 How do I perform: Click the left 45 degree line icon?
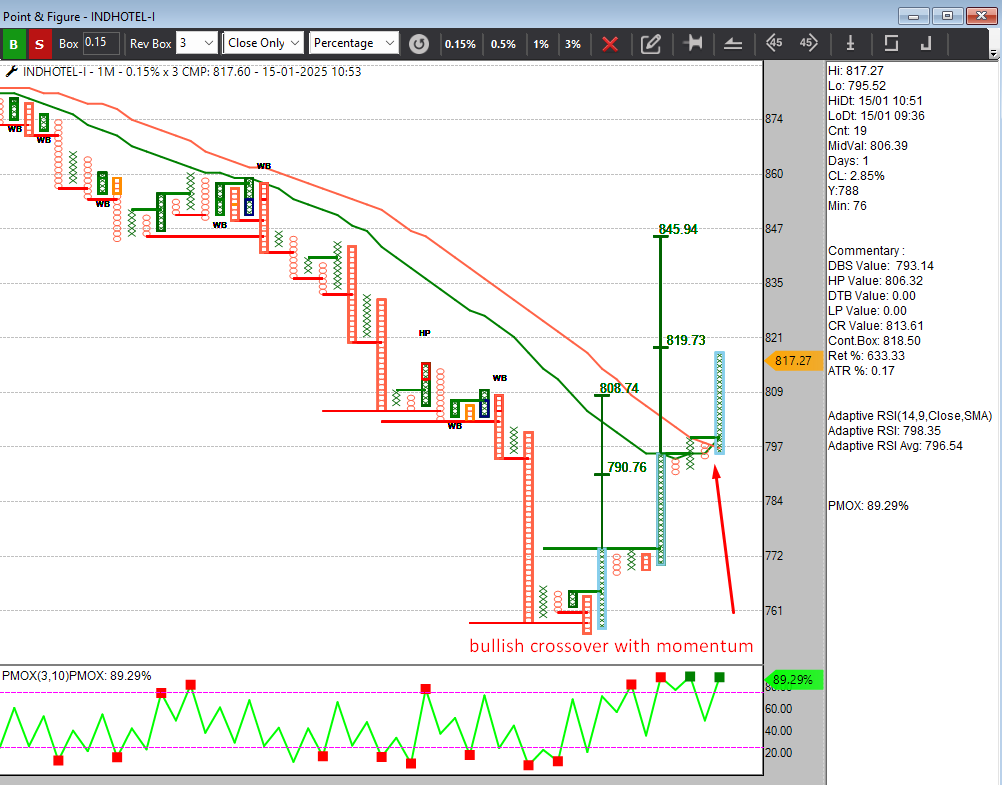[774, 43]
